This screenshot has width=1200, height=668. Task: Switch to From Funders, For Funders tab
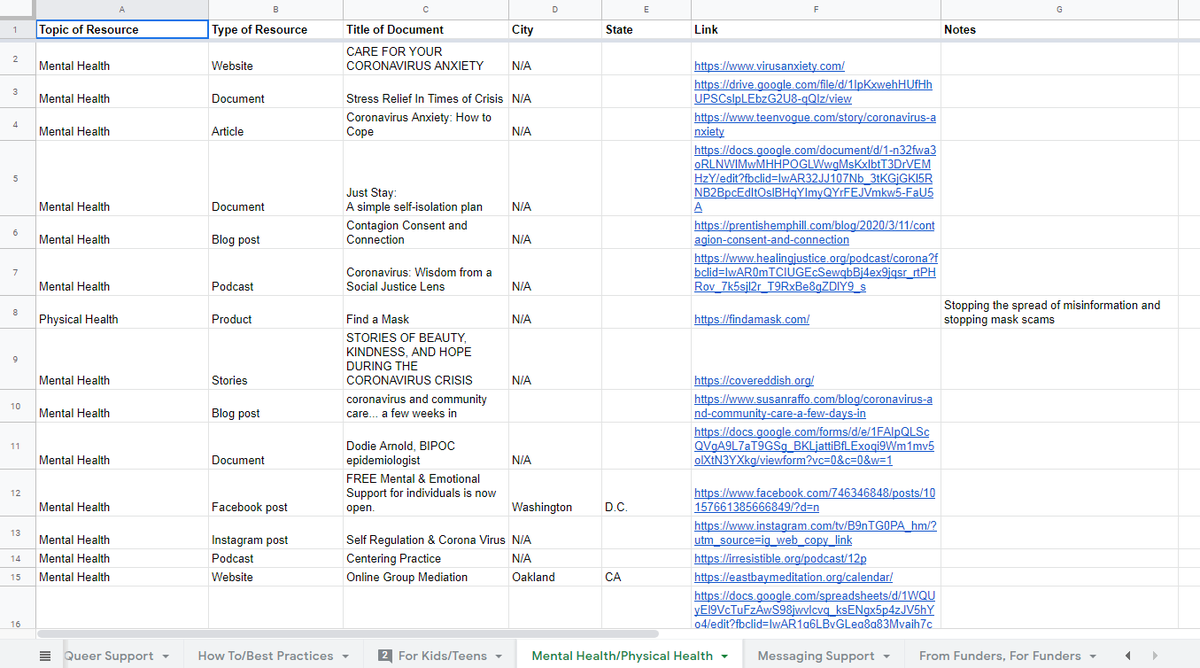point(1000,656)
